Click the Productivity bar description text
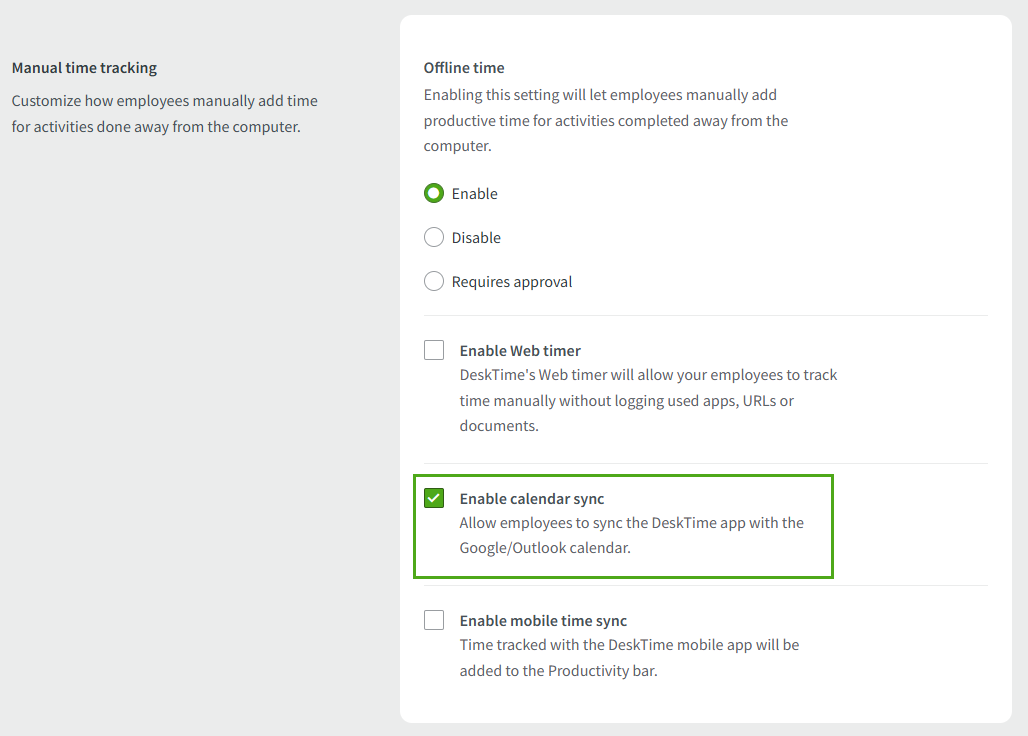The height and width of the screenshot is (736, 1028). (x=628, y=657)
